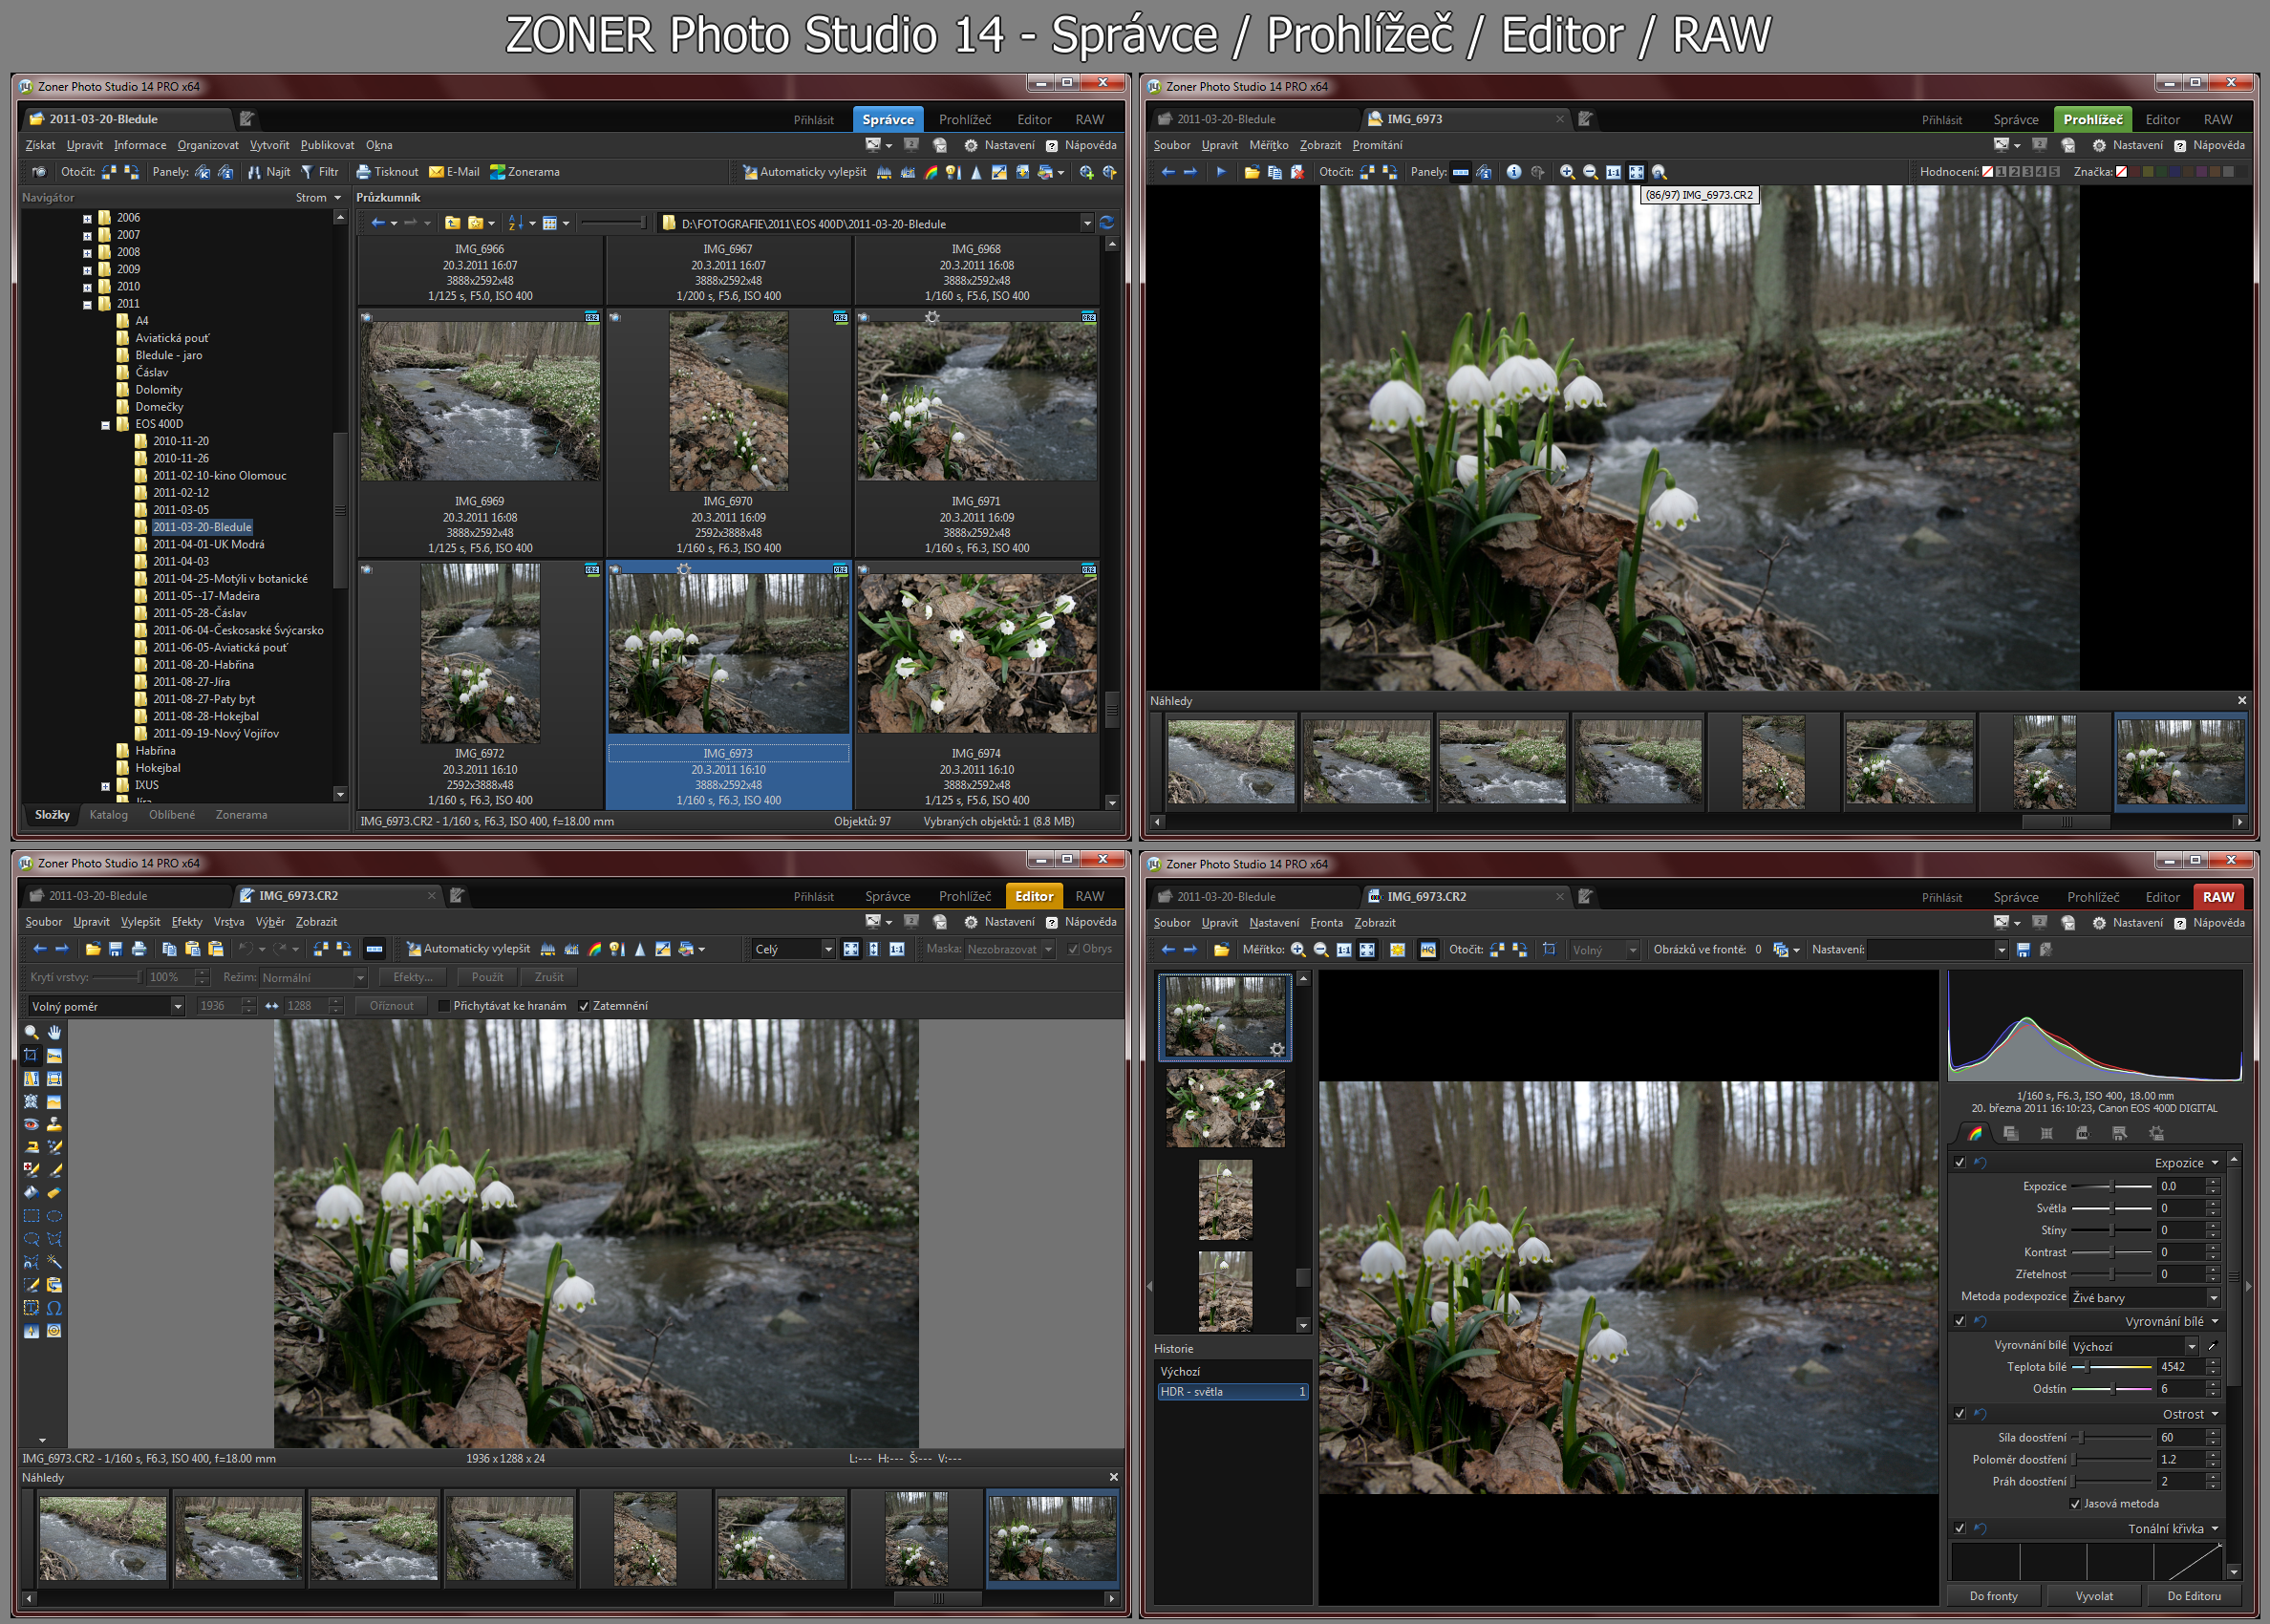Toggle HQ preview icon in RAW toolbar
Image resolution: width=2270 pixels, height=1624 pixels.
[1428, 950]
